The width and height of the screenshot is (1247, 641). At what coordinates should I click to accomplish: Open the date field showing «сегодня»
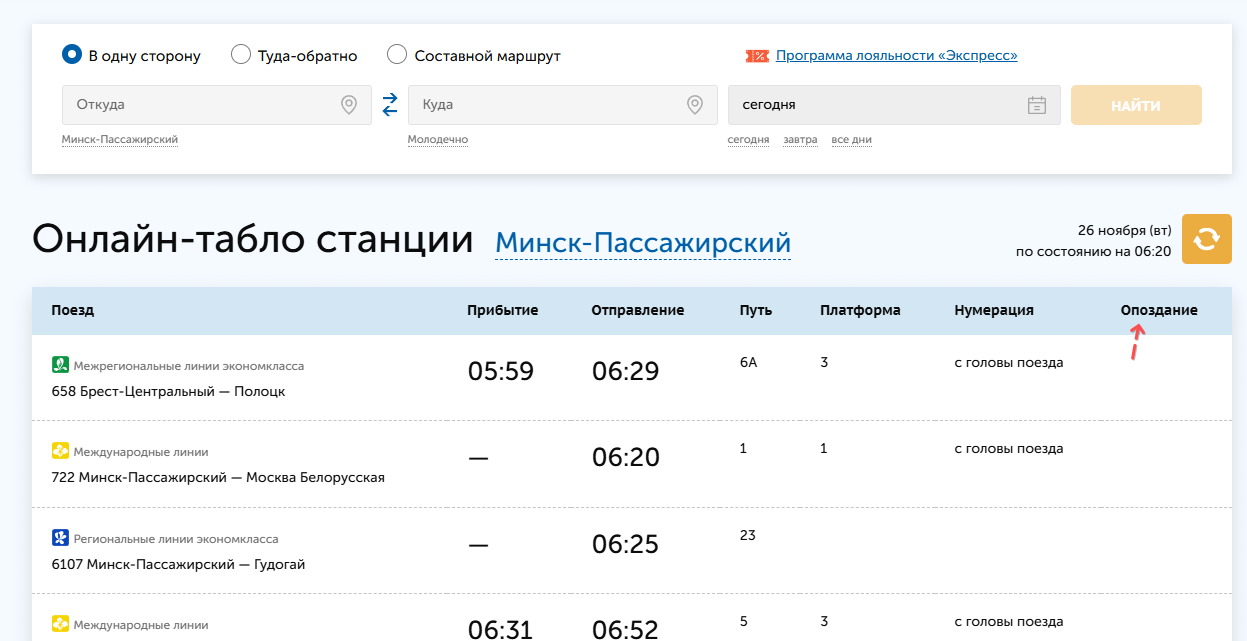pos(894,105)
